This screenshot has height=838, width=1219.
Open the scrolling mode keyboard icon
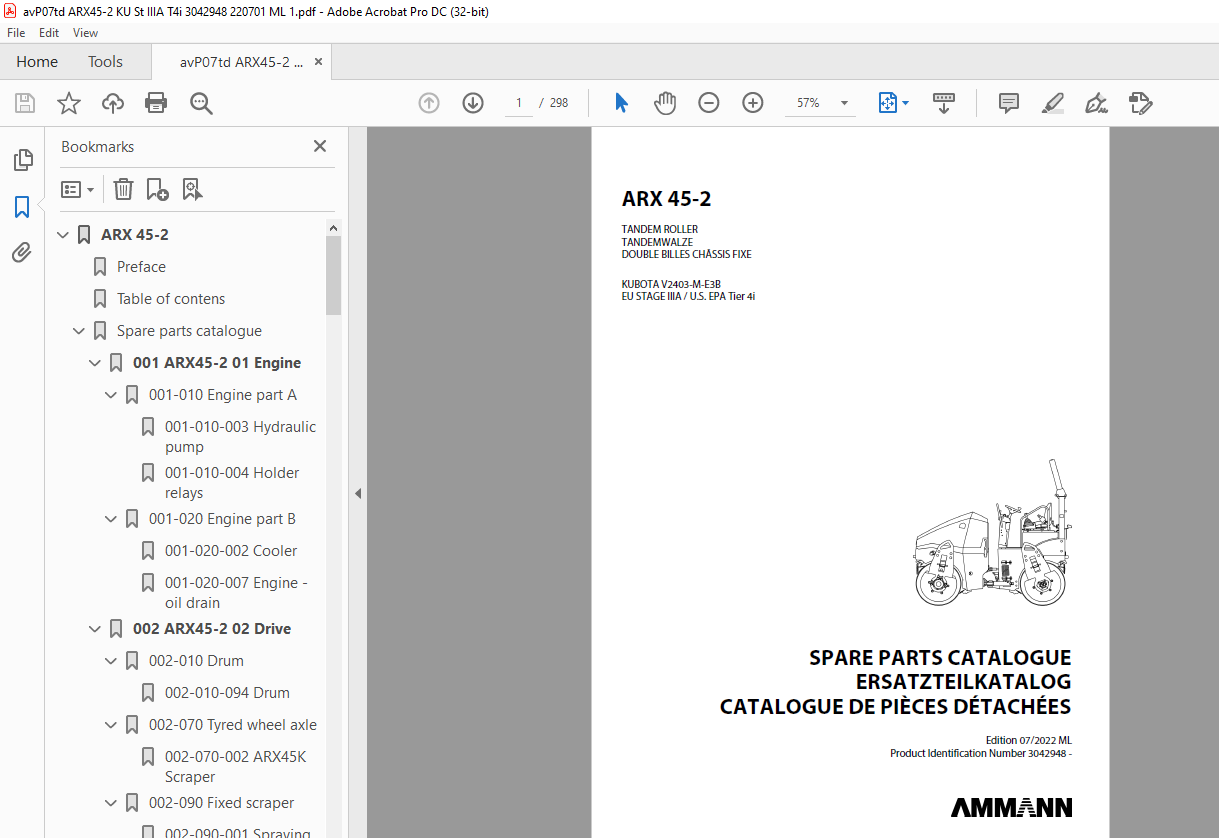click(944, 103)
